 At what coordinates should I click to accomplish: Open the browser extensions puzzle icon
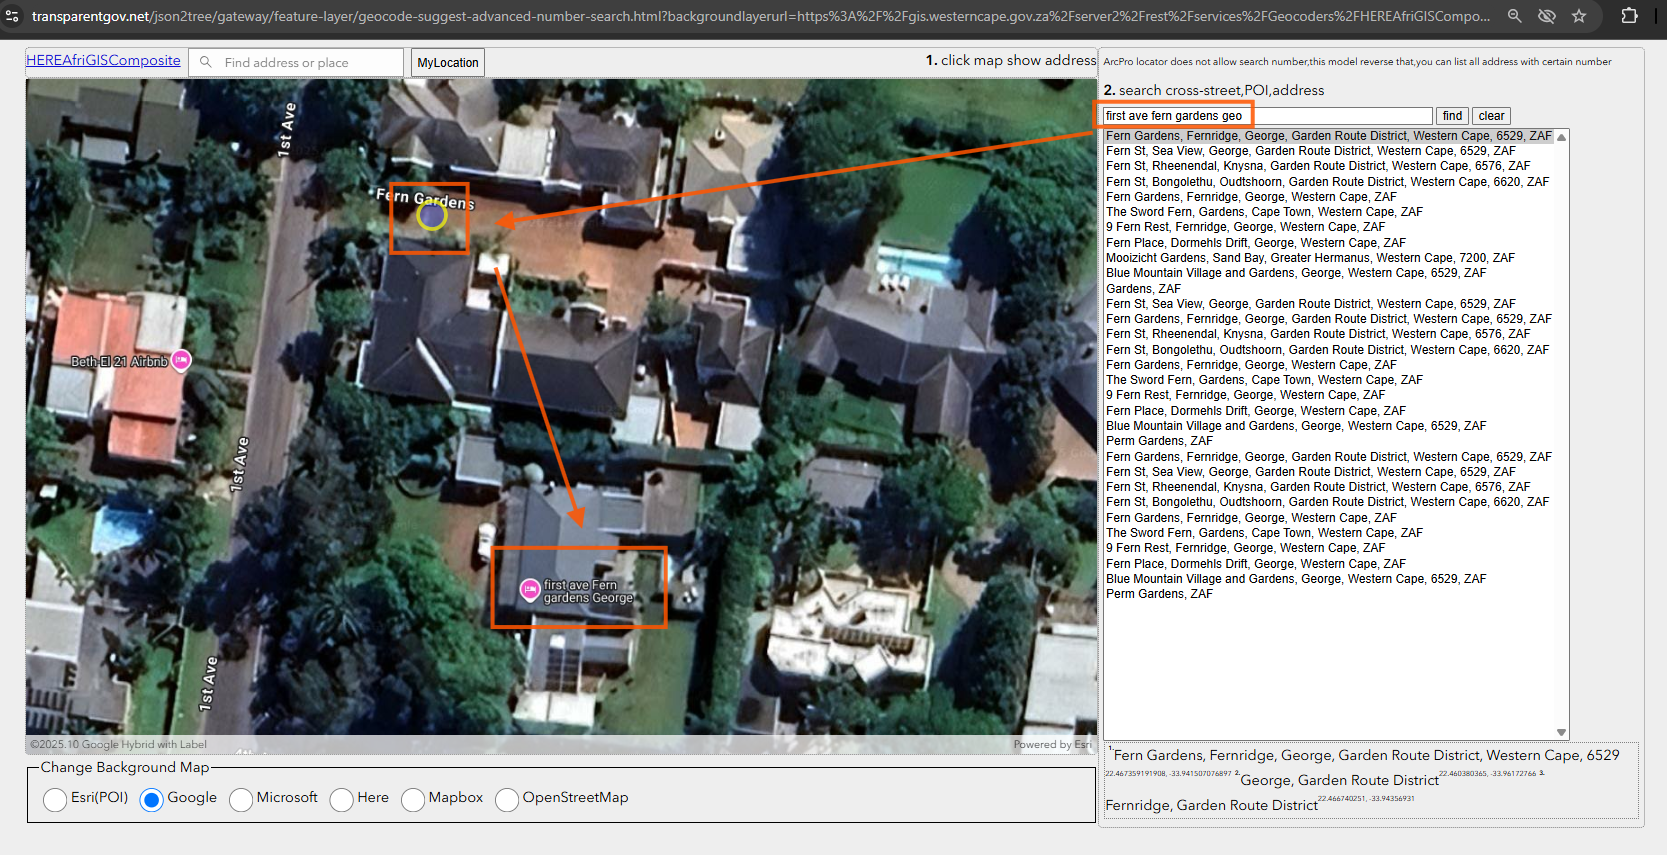pyautogui.click(x=1629, y=16)
